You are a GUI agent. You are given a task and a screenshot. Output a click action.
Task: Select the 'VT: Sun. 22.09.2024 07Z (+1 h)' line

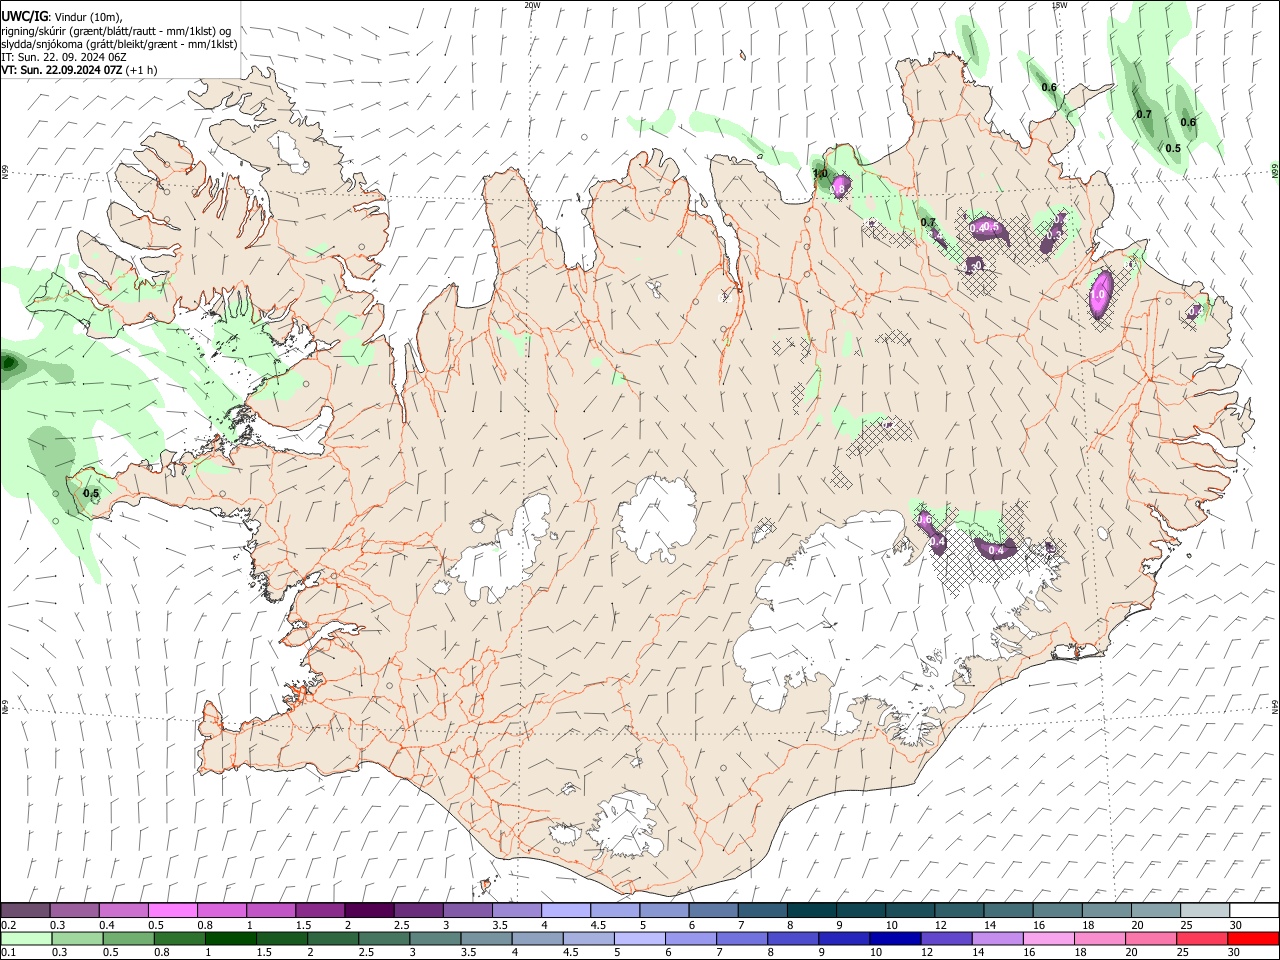click(x=79, y=70)
